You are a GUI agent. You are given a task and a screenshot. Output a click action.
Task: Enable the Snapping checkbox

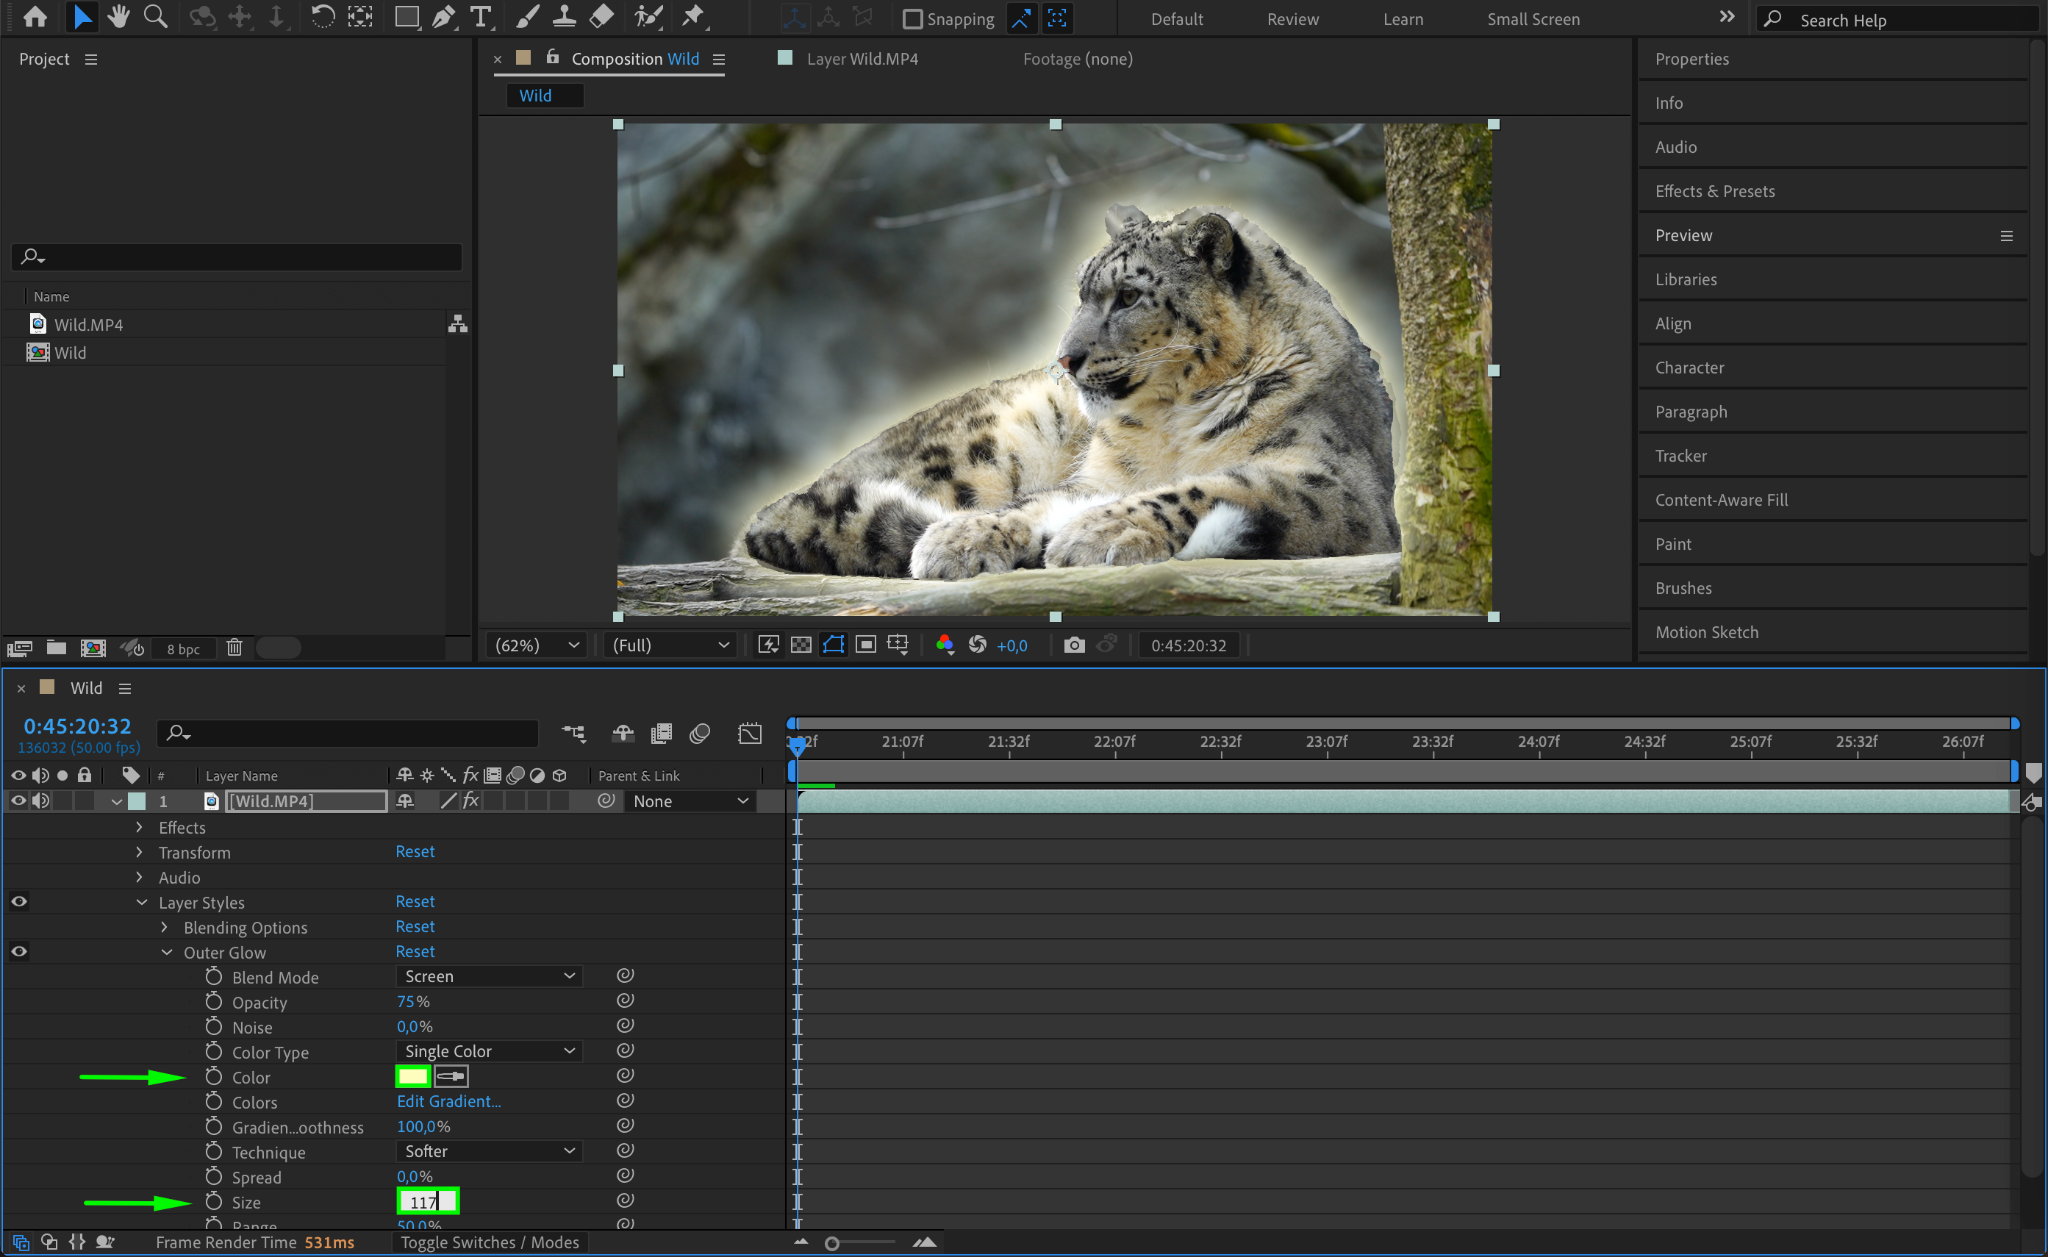point(912,19)
